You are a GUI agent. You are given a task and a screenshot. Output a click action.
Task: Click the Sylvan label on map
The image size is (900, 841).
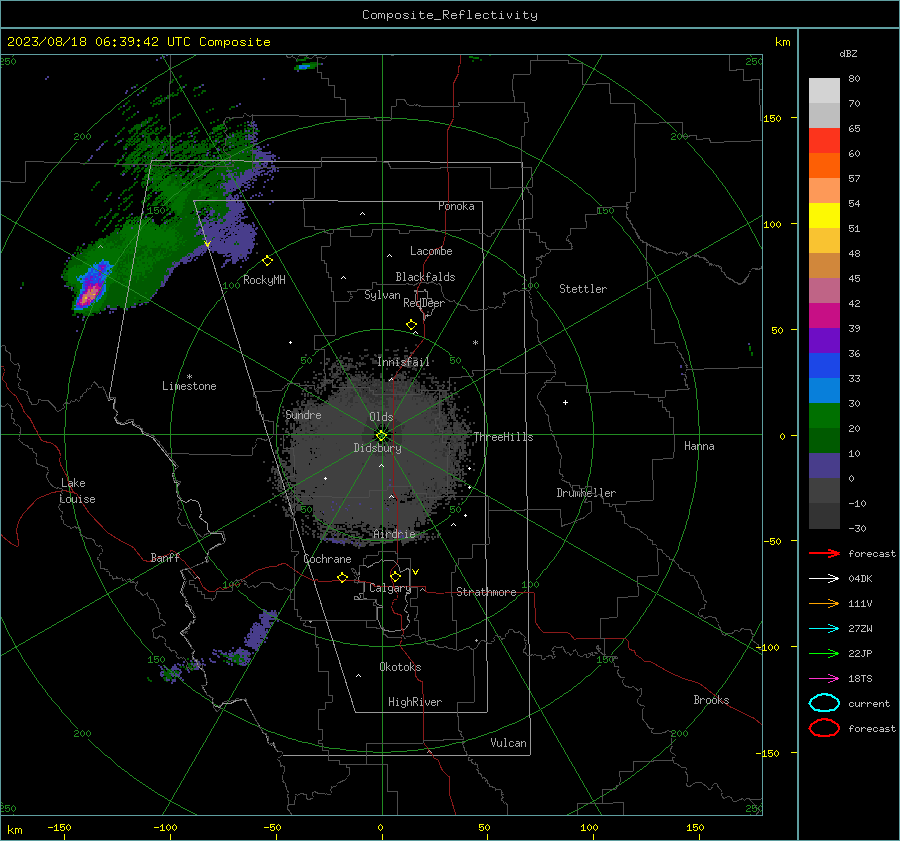pyautogui.click(x=382, y=295)
